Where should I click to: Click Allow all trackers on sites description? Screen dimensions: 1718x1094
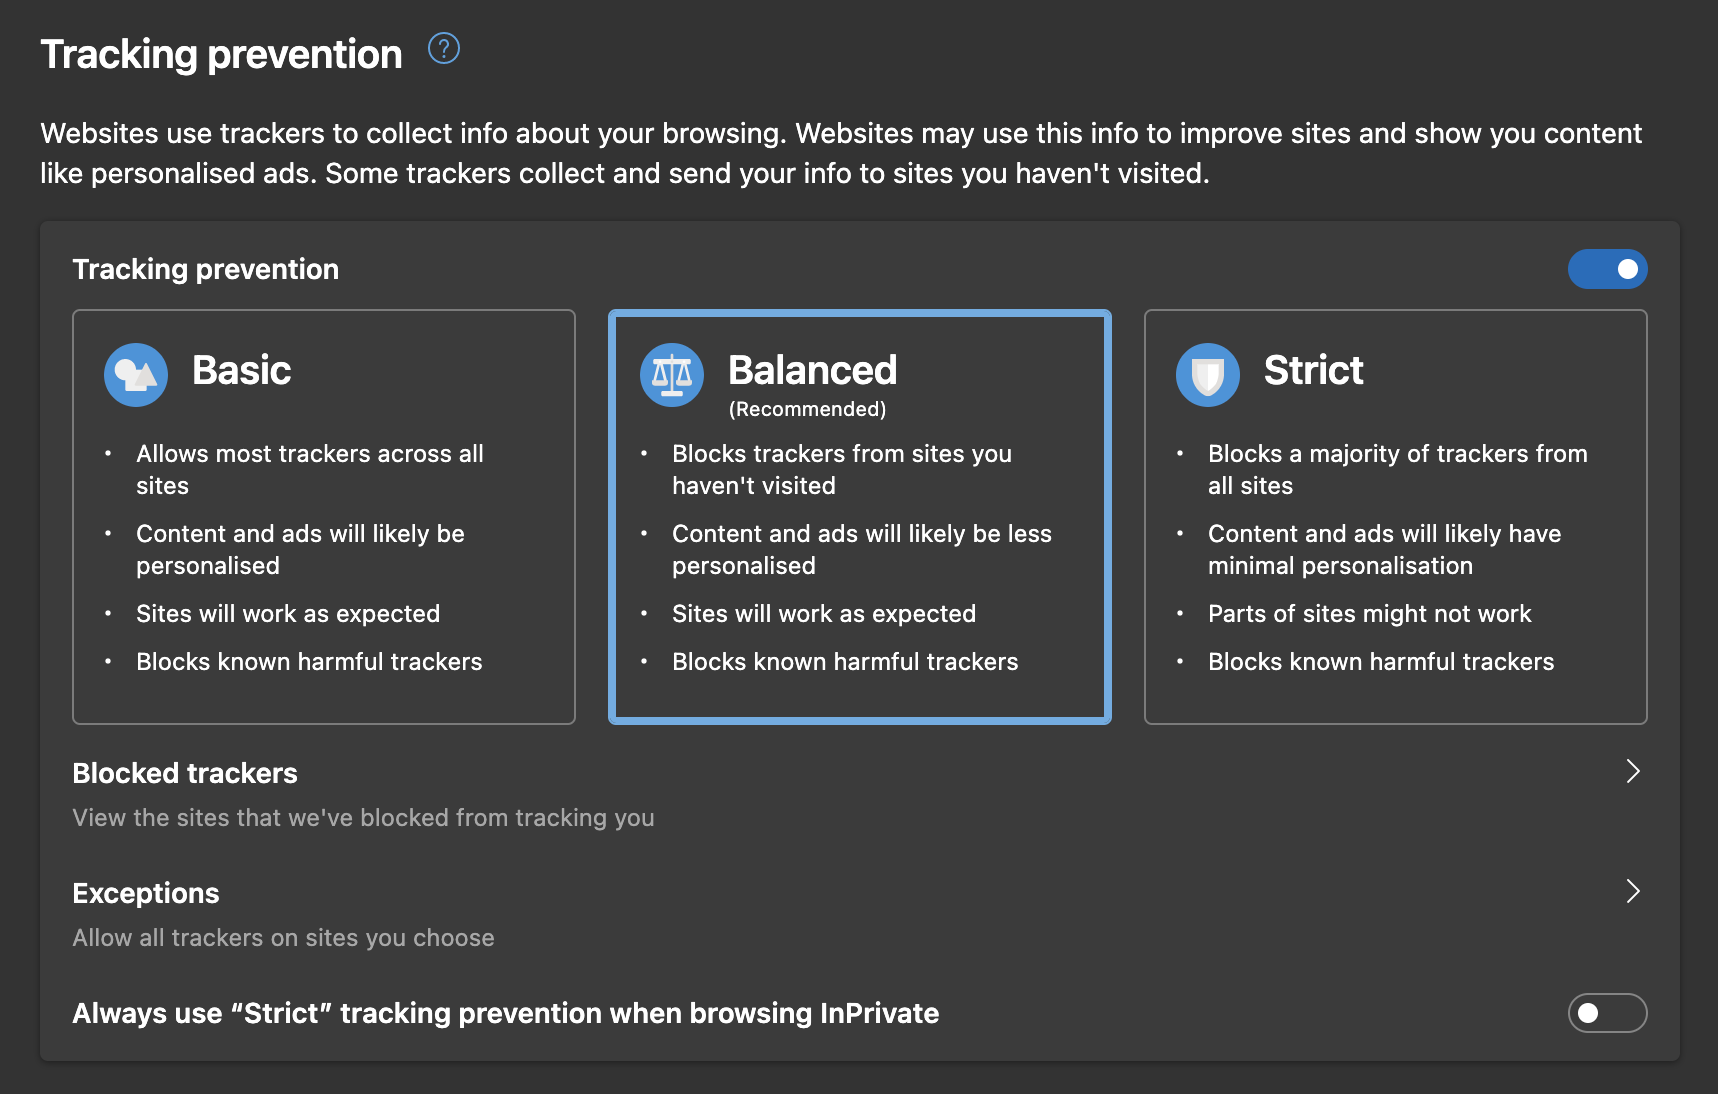(283, 938)
